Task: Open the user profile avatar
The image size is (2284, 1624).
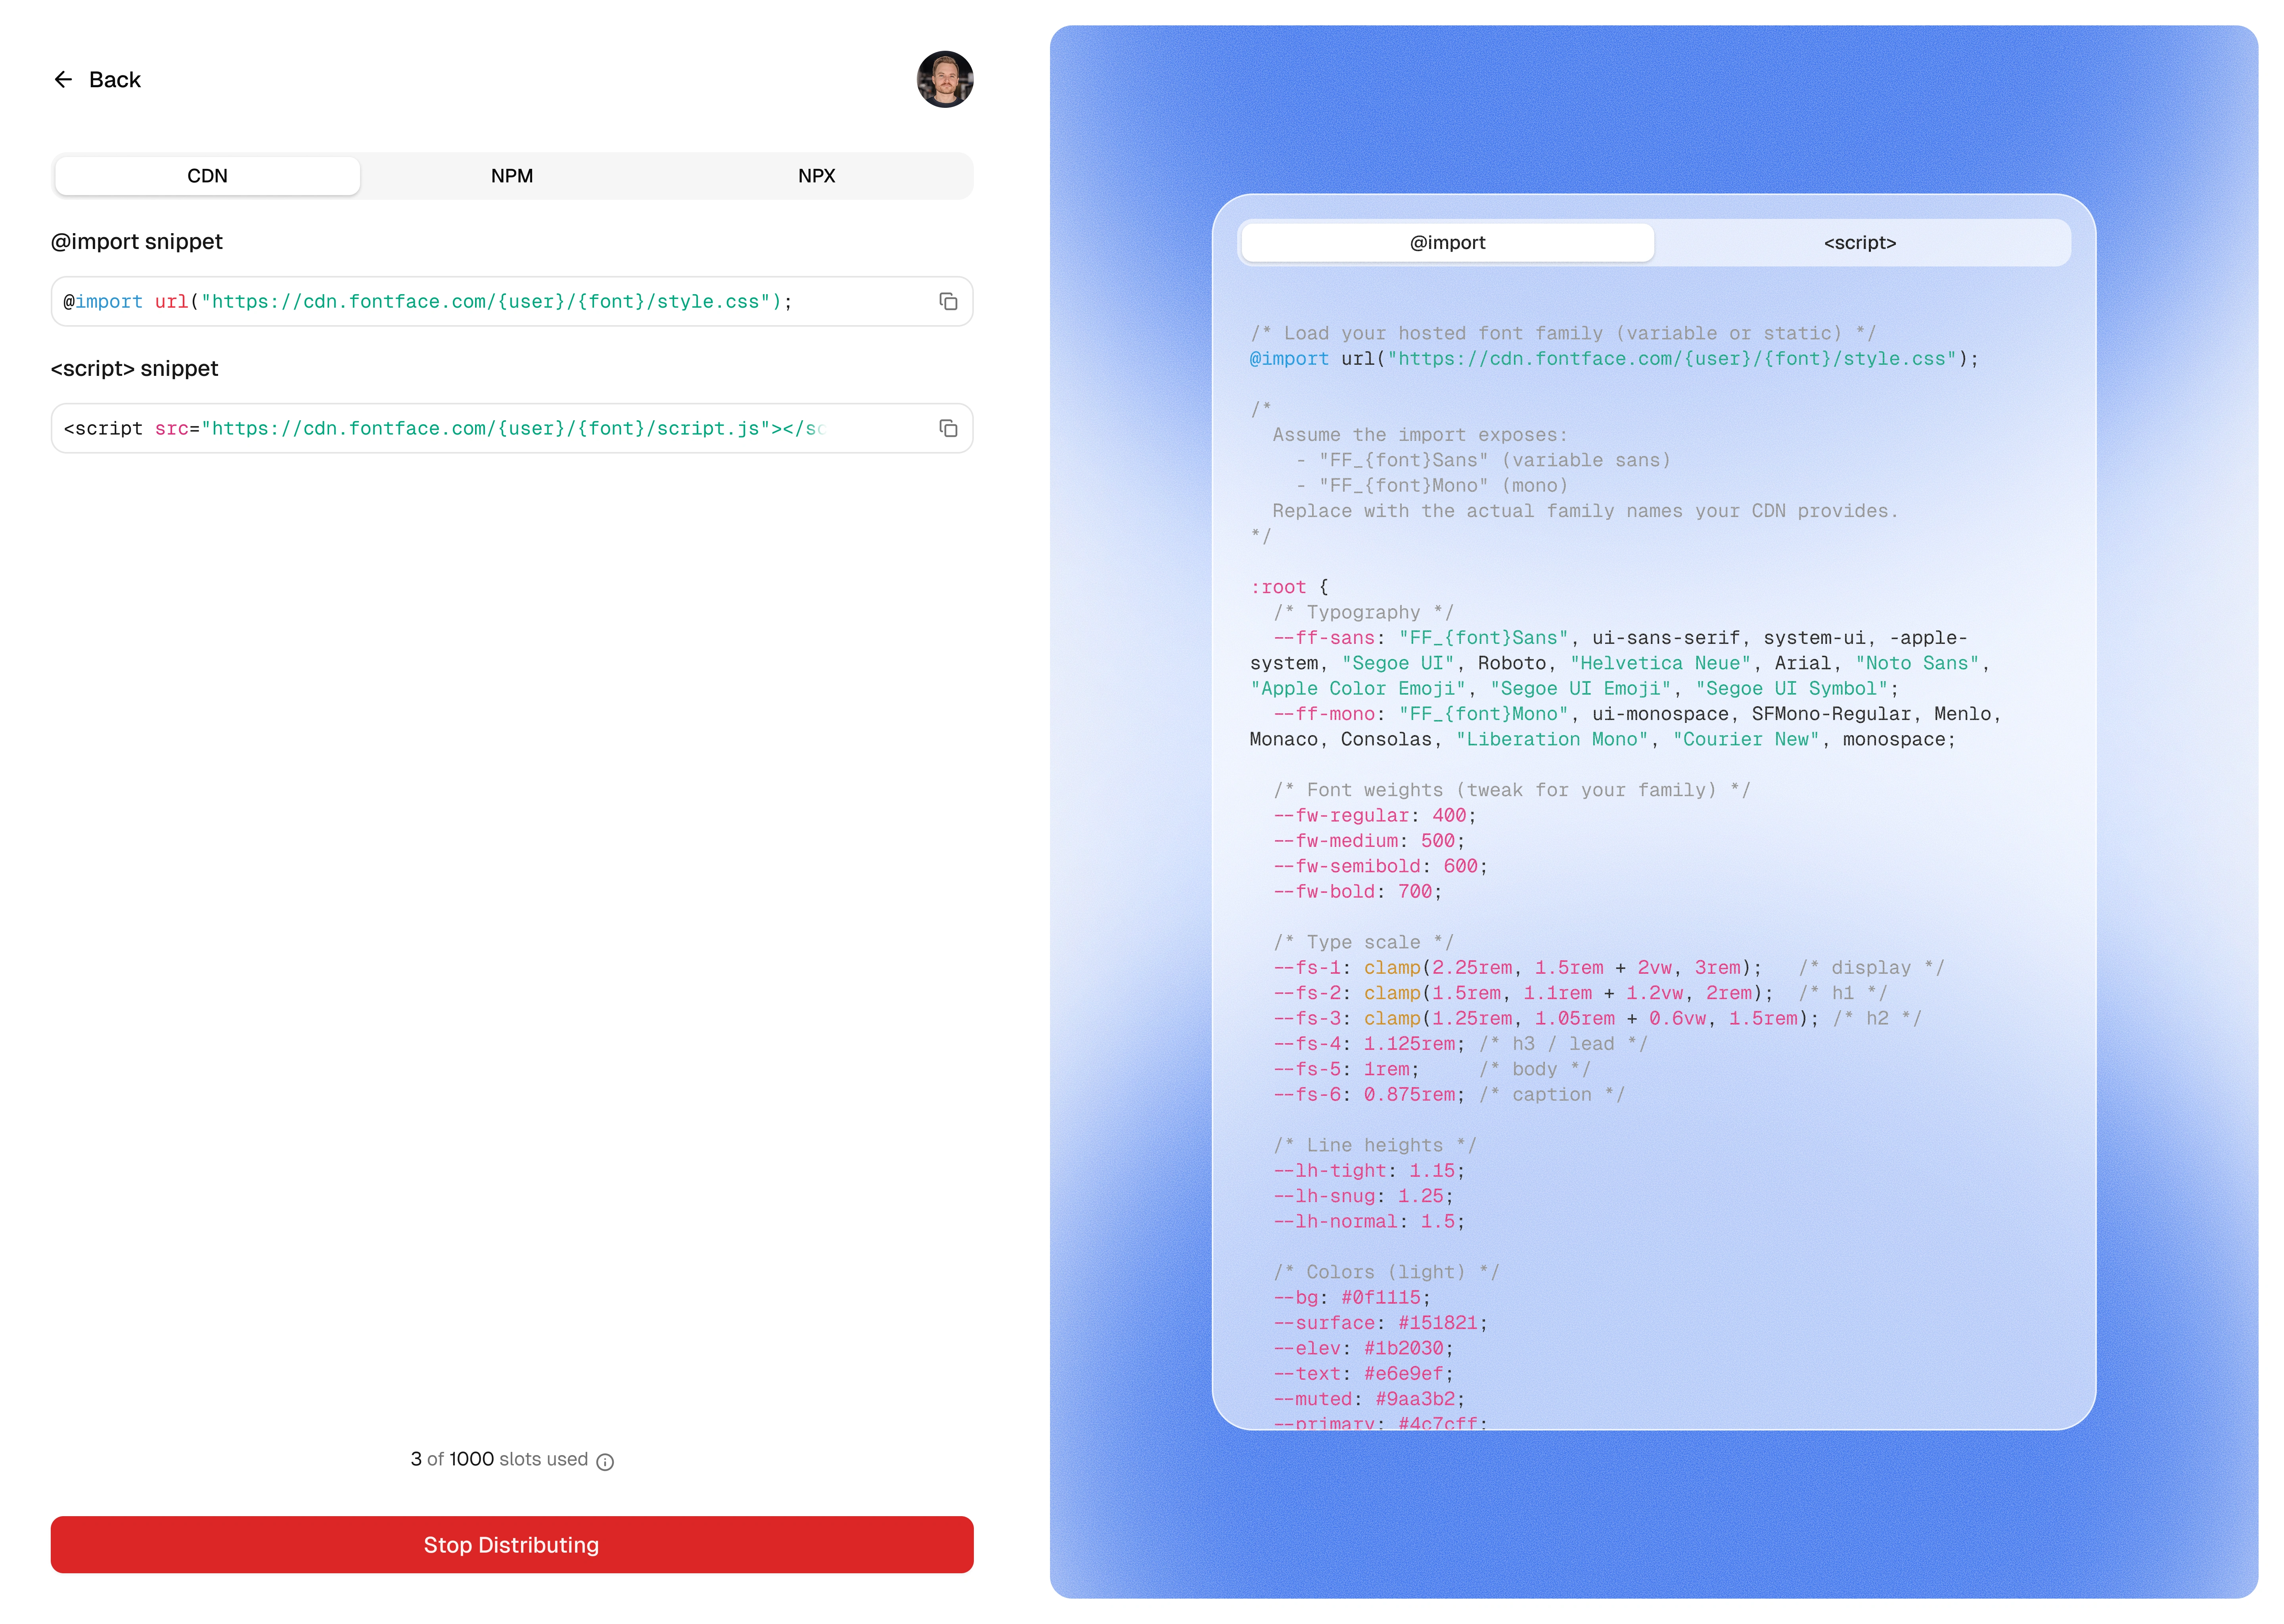Action: (944, 79)
